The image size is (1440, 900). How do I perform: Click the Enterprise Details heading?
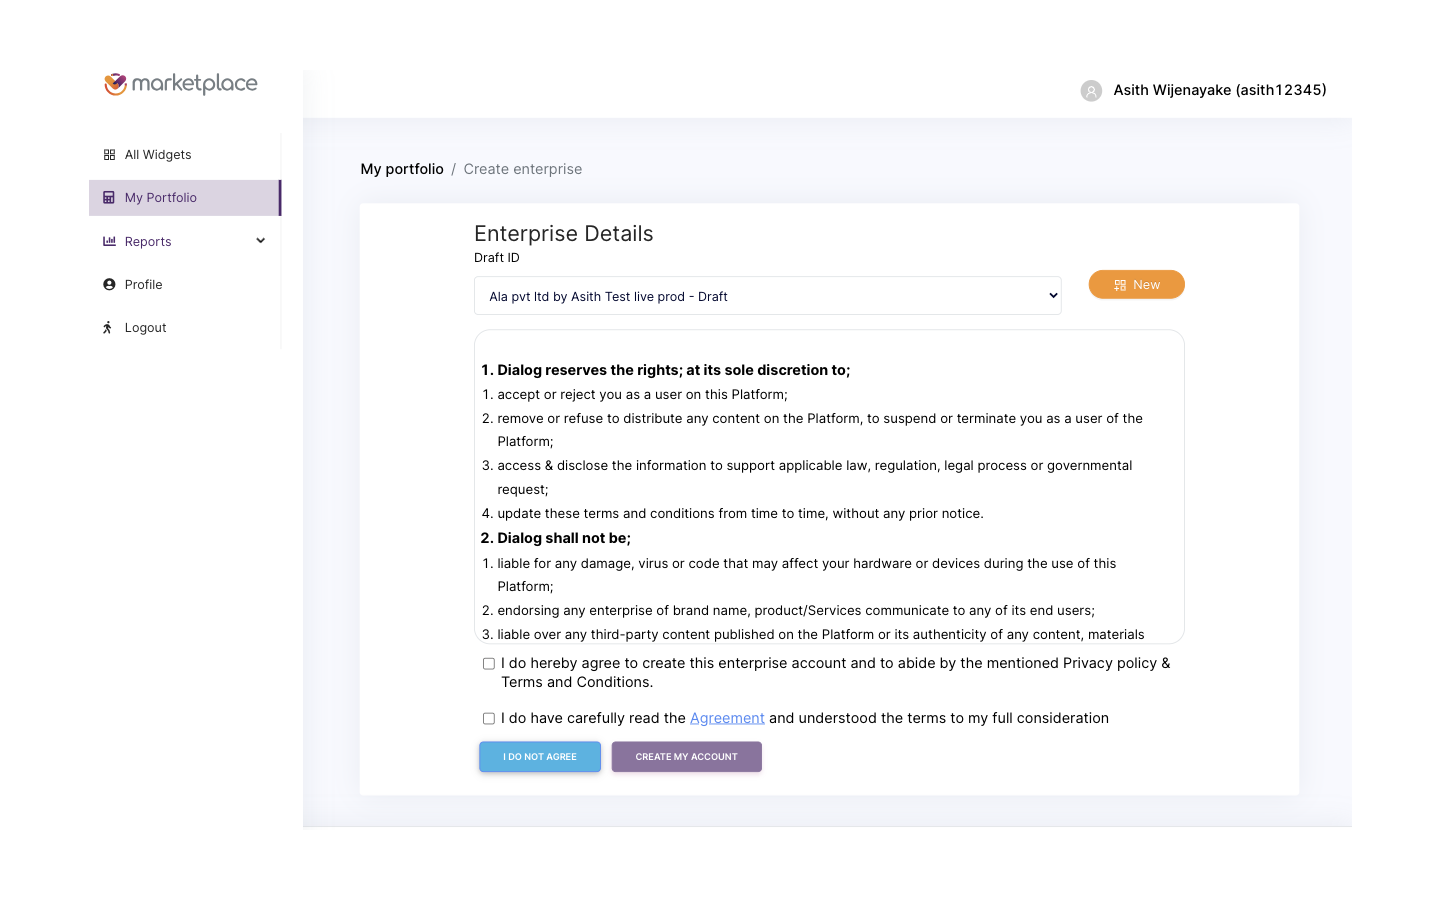564,234
